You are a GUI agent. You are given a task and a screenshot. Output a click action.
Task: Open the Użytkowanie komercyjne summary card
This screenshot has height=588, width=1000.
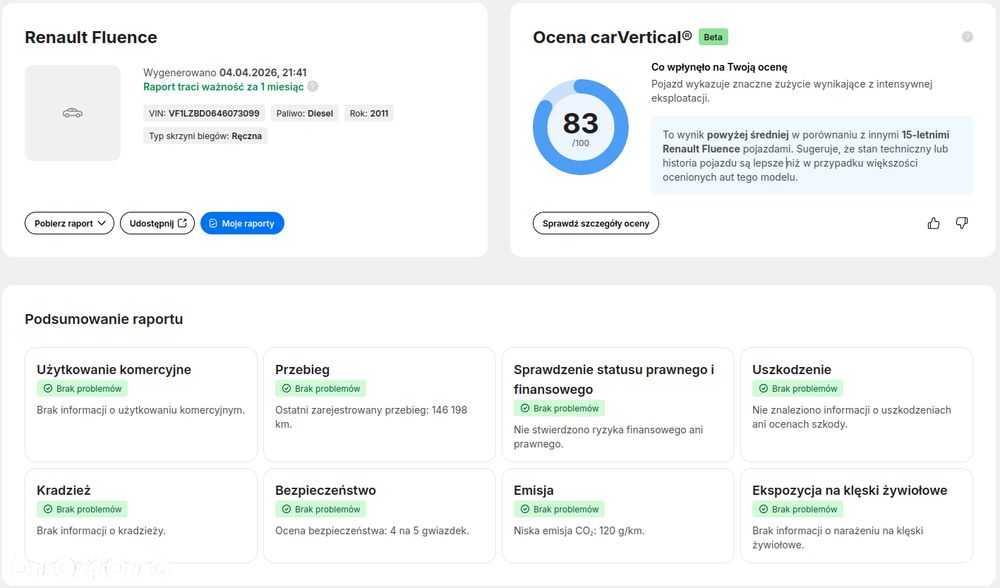point(141,404)
